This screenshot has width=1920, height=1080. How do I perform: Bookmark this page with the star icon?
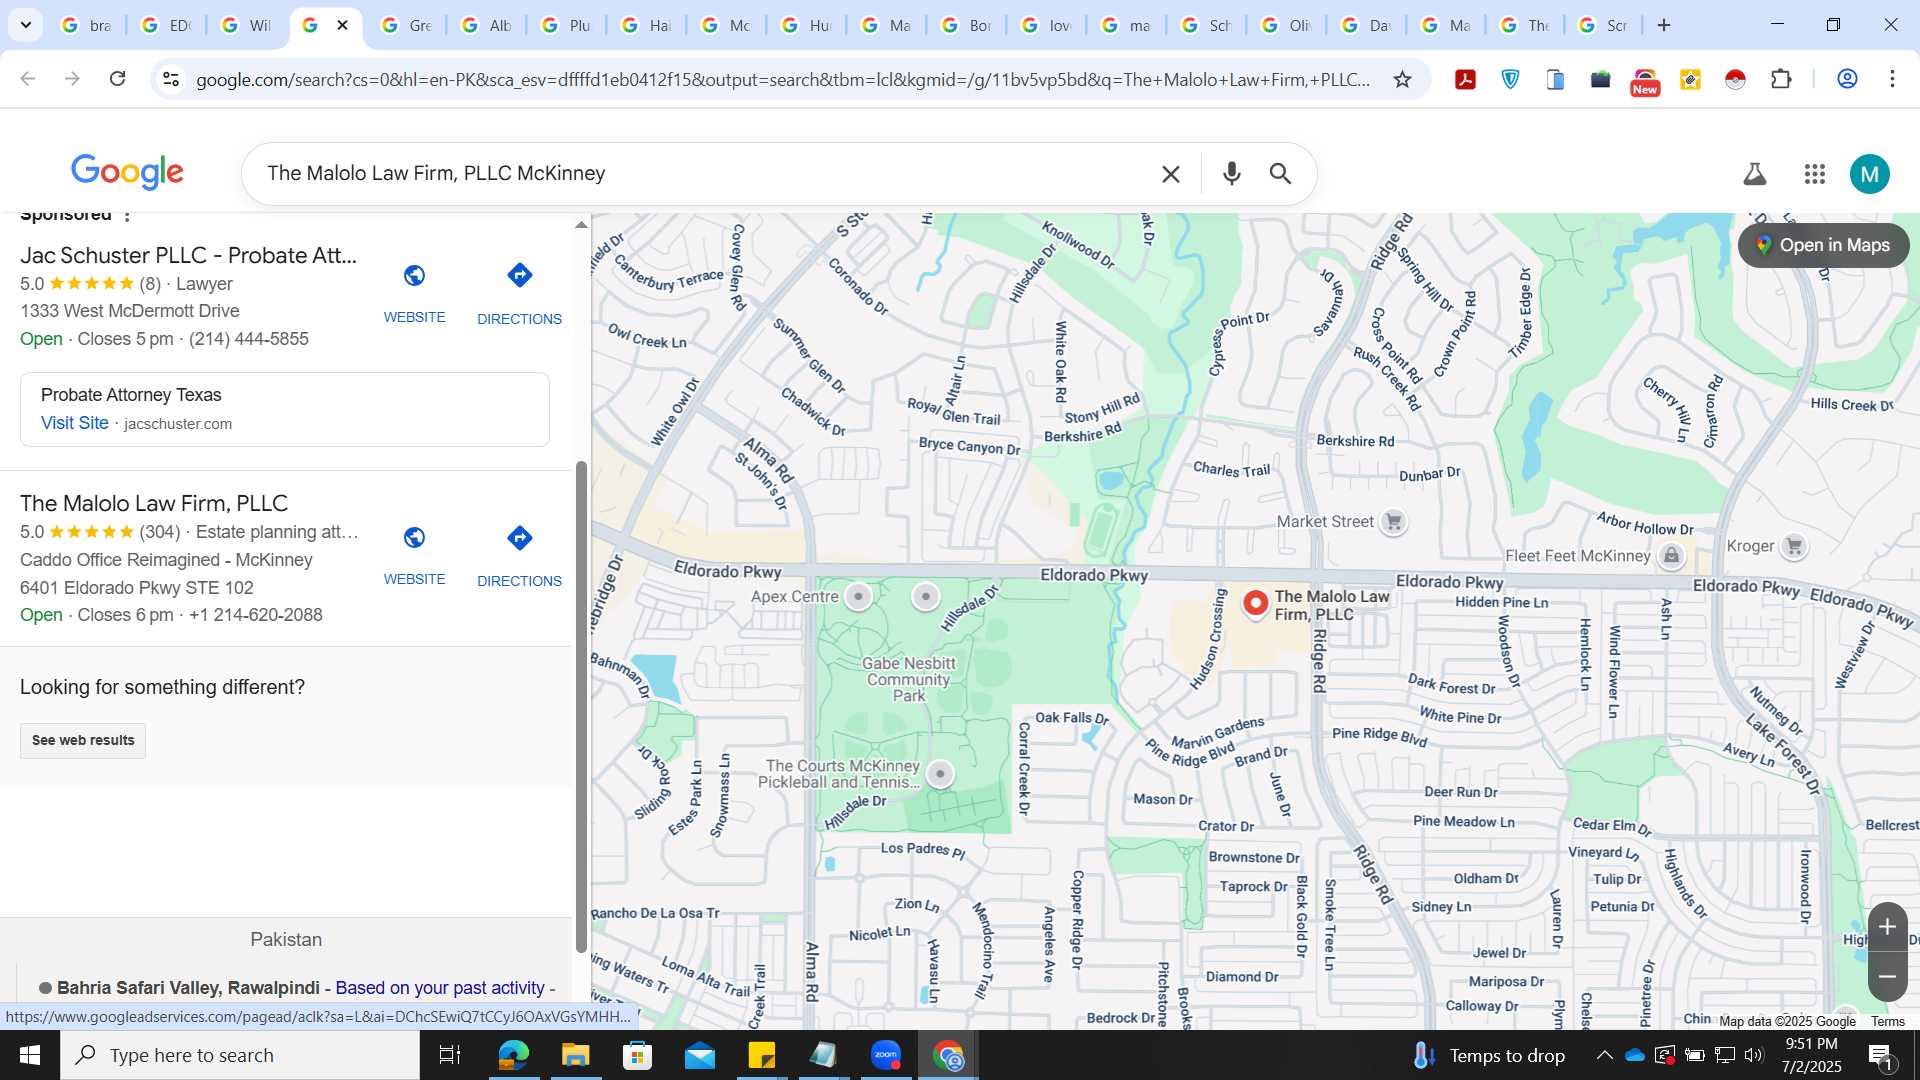(1402, 79)
